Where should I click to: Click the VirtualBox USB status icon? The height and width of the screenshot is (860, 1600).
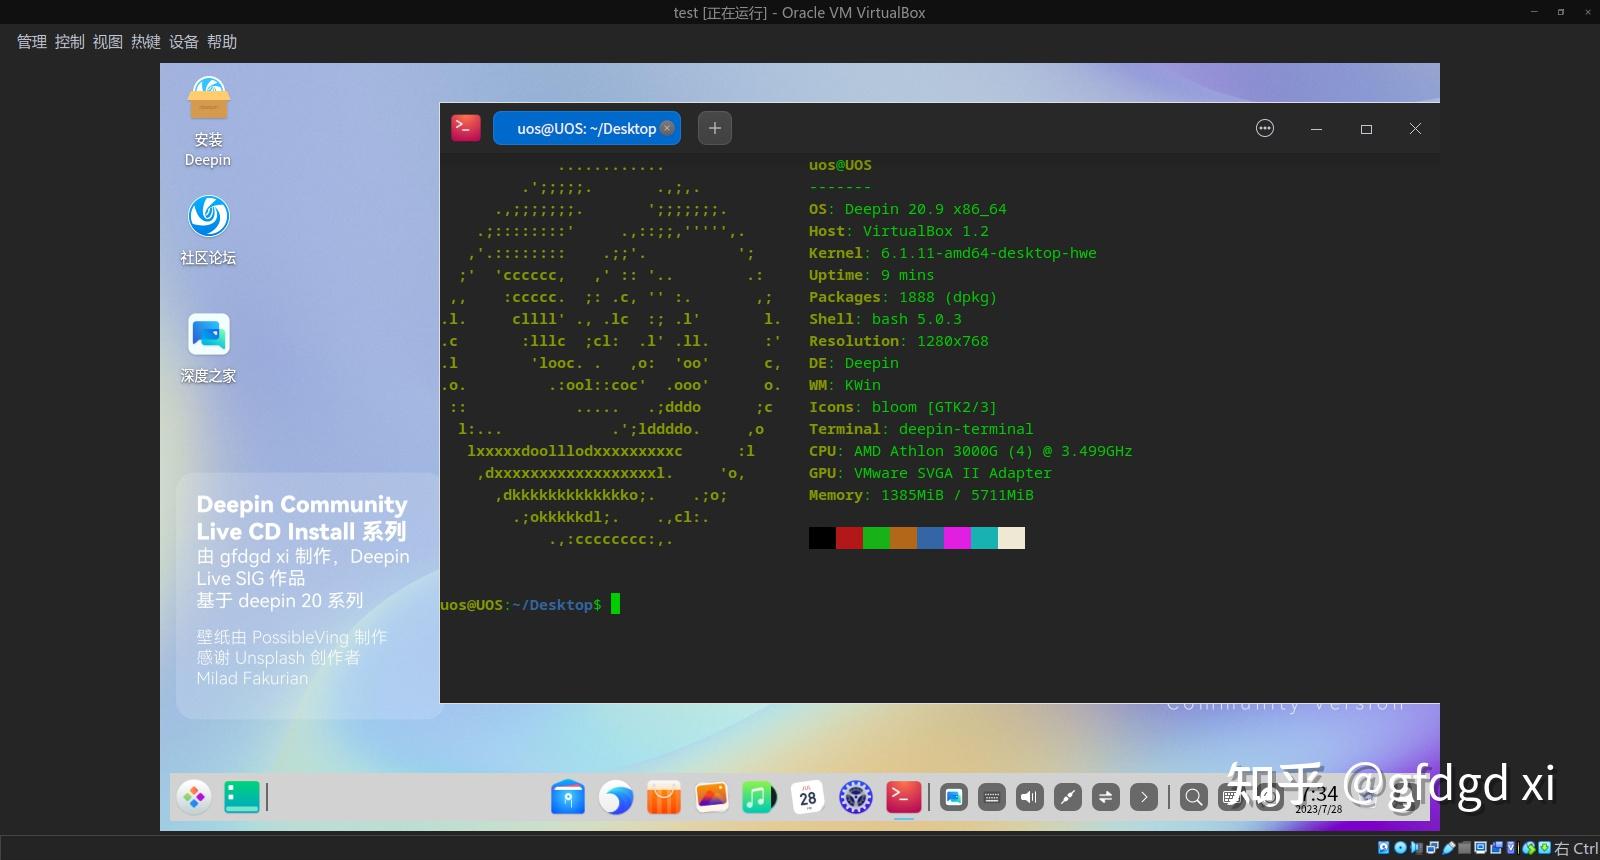(1448, 848)
